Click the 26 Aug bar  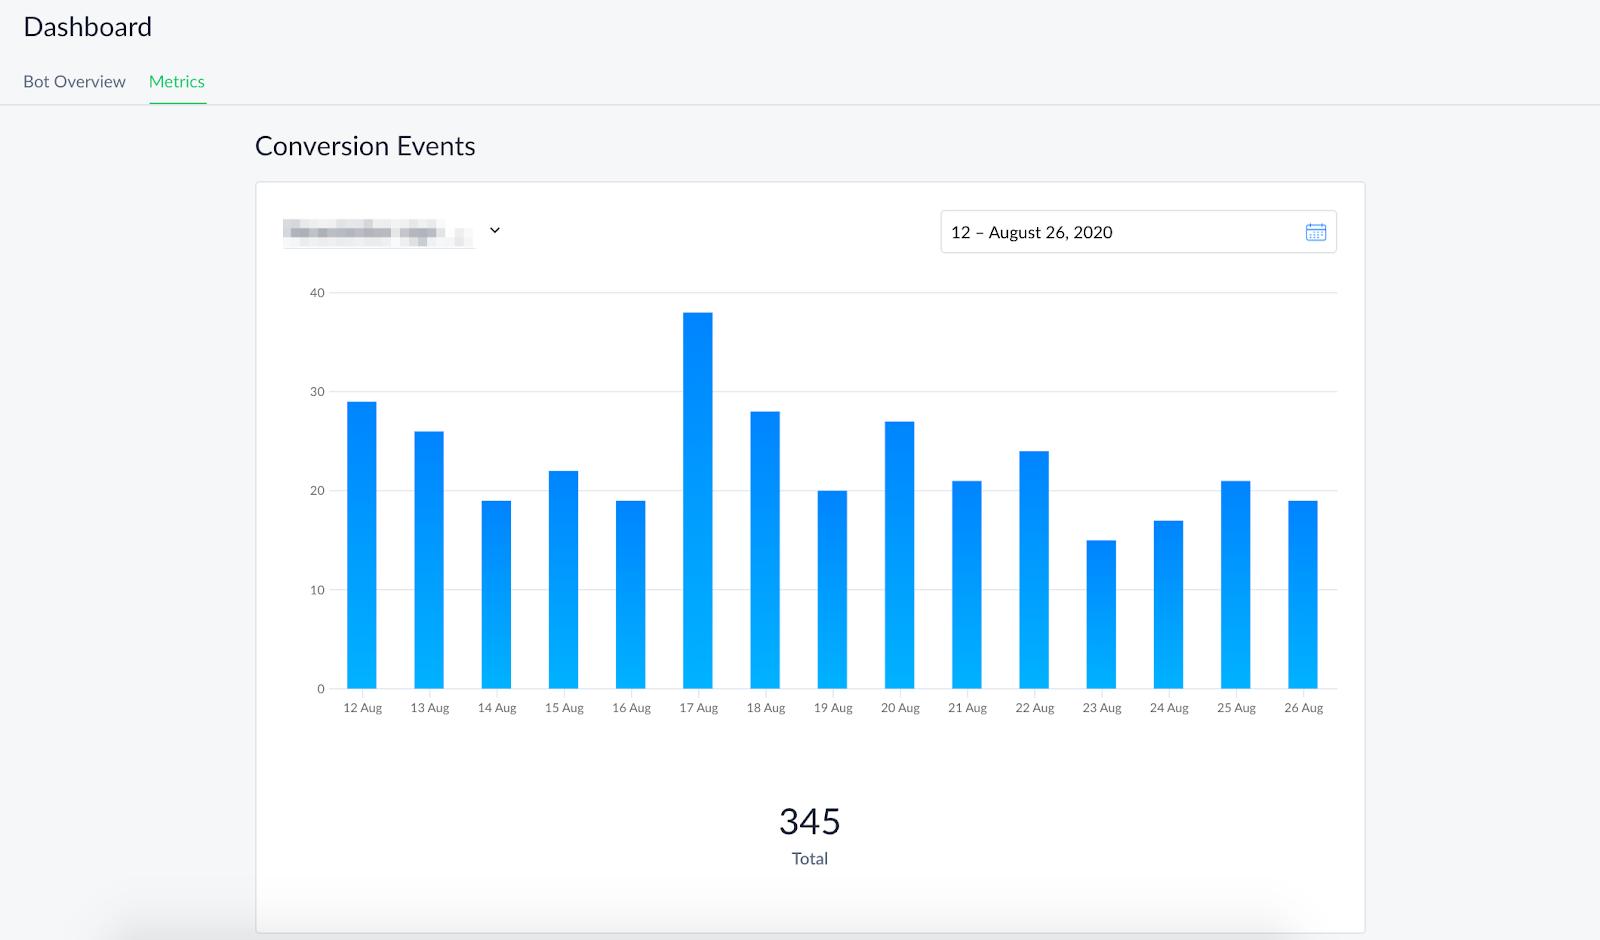1303,595
